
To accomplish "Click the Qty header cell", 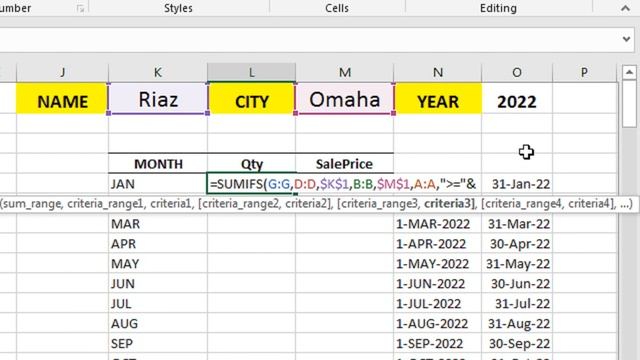I will [251, 164].
